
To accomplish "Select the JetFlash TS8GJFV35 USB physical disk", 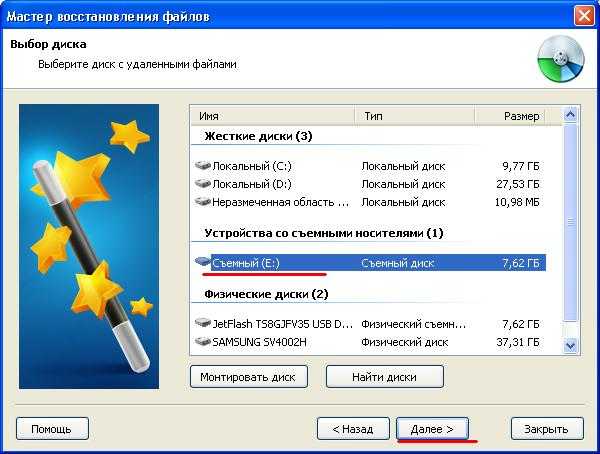I will coord(369,324).
